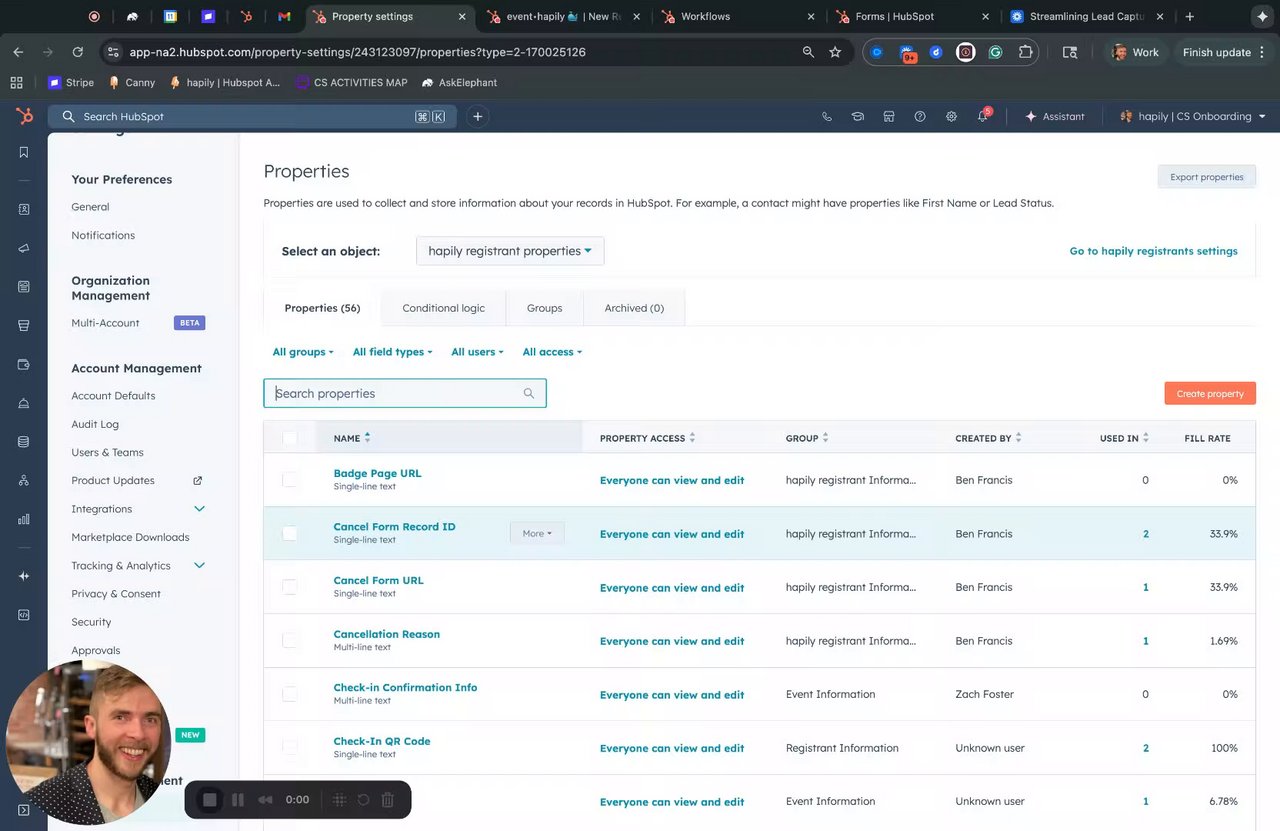Follow Go to hapily registrants settings link
This screenshot has width=1280, height=831.
click(1154, 251)
